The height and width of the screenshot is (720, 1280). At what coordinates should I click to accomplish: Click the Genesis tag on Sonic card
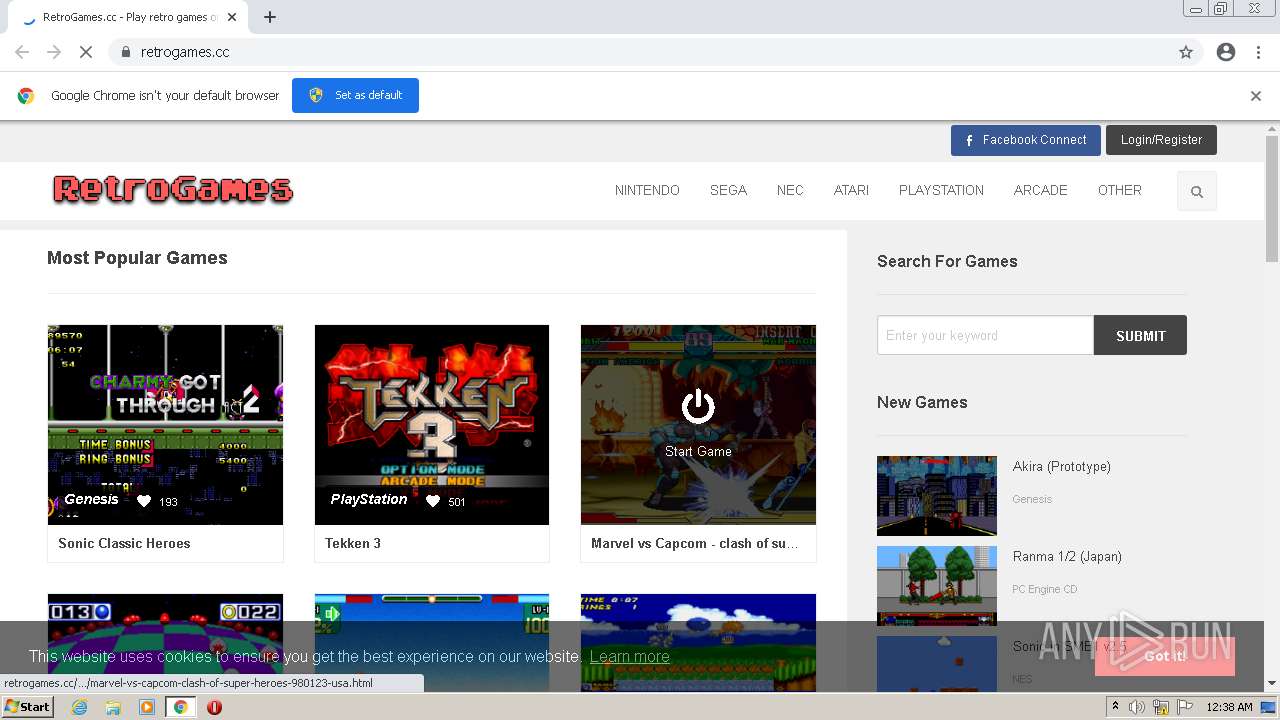(91, 499)
